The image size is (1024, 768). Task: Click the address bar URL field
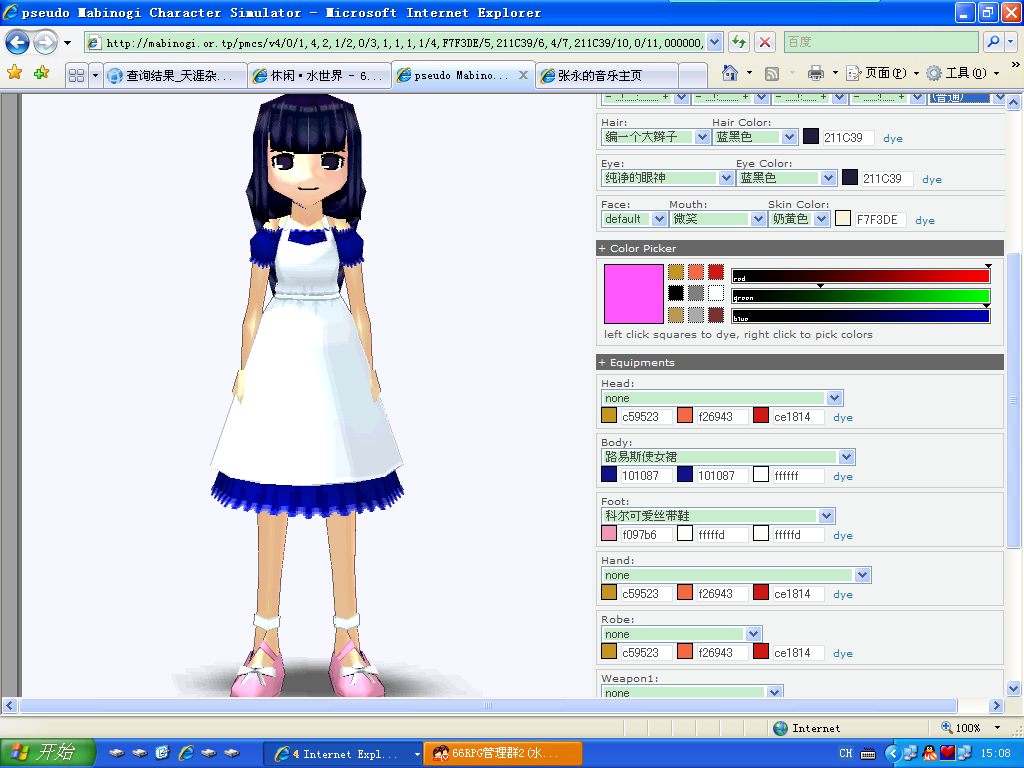pos(404,43)
